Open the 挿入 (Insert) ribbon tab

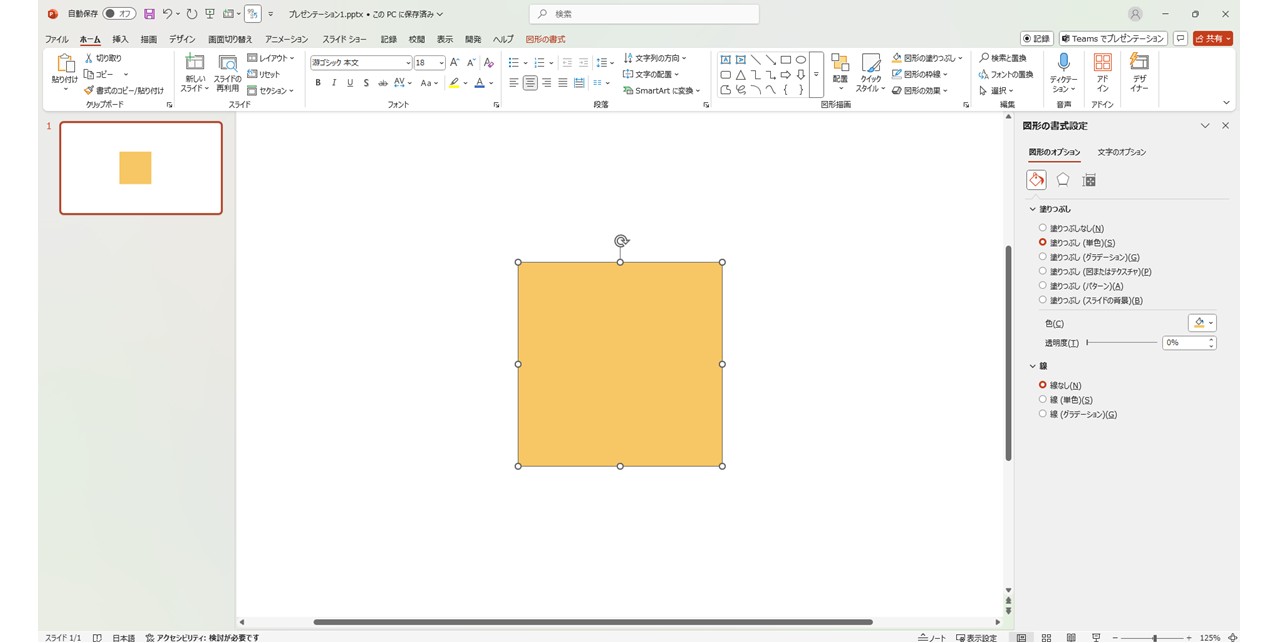120,39
